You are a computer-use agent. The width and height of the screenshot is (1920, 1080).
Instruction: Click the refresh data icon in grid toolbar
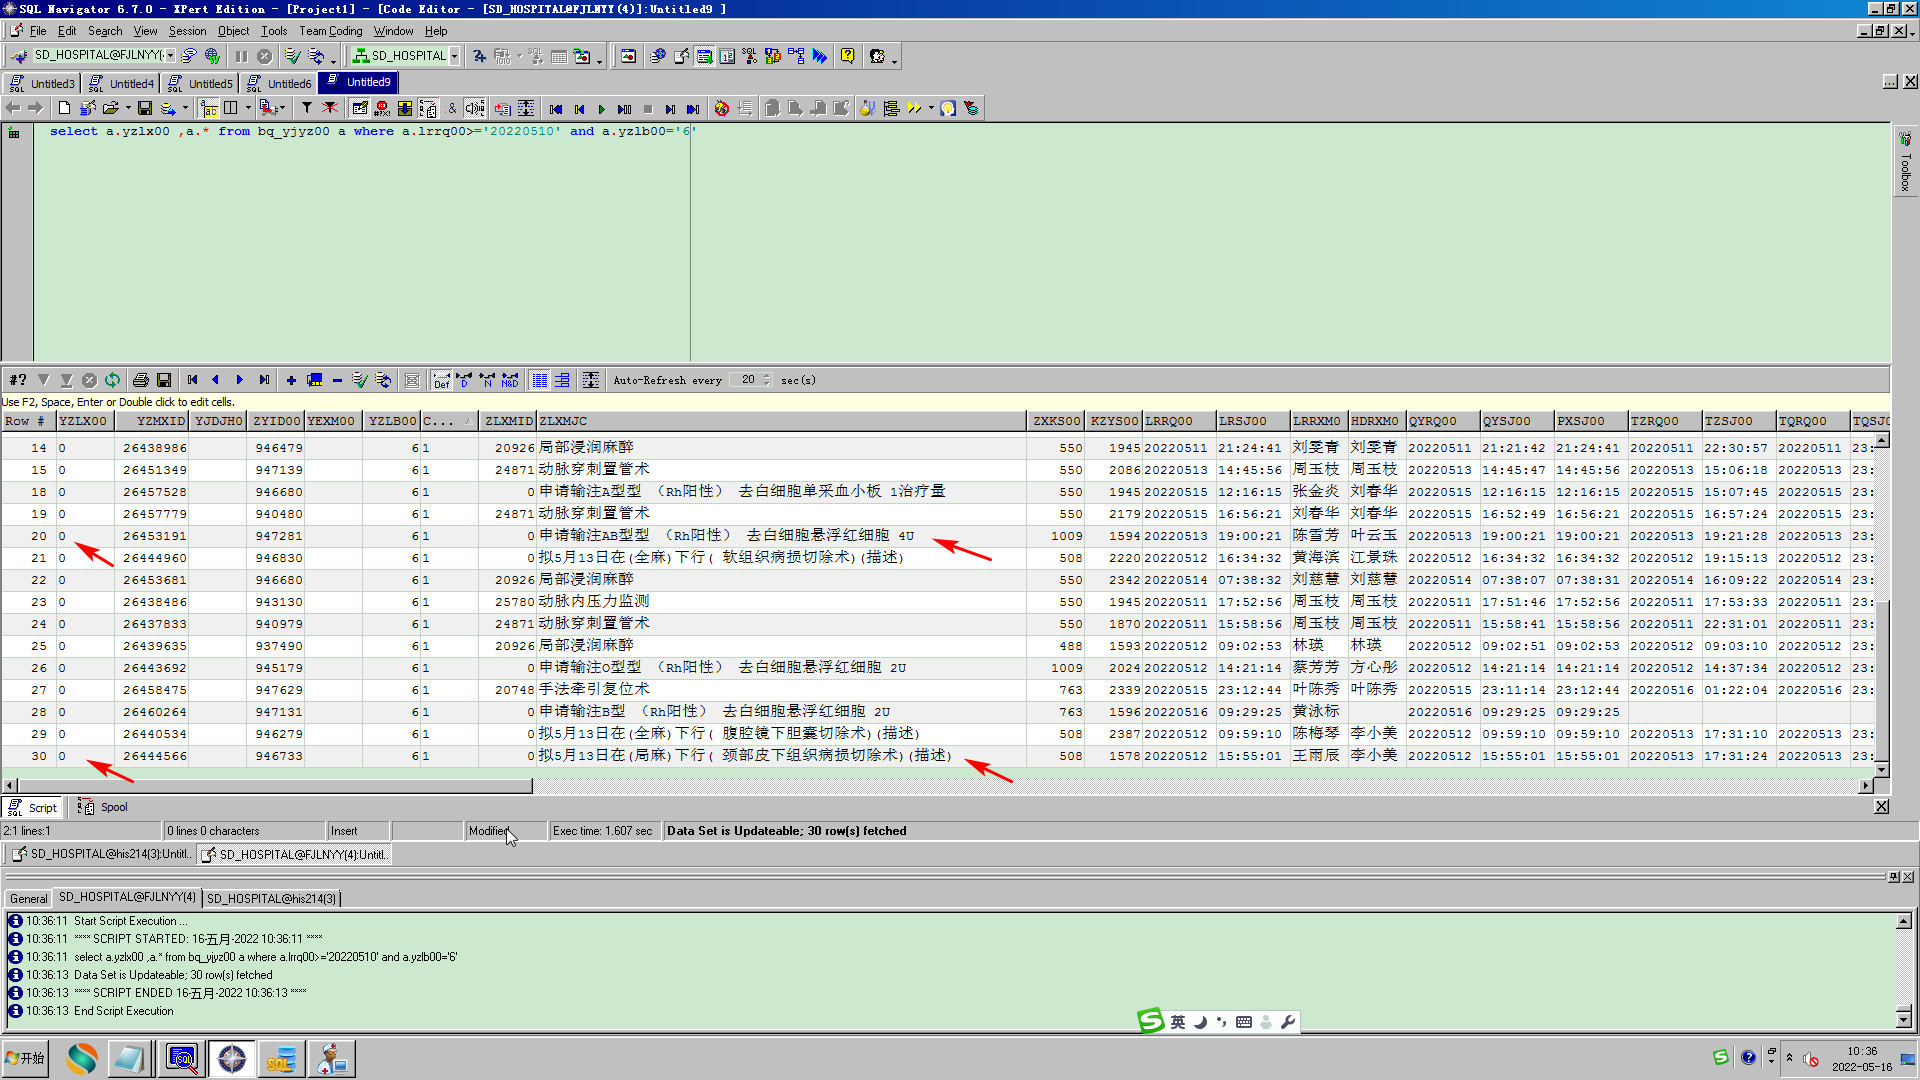click(112, 380)
